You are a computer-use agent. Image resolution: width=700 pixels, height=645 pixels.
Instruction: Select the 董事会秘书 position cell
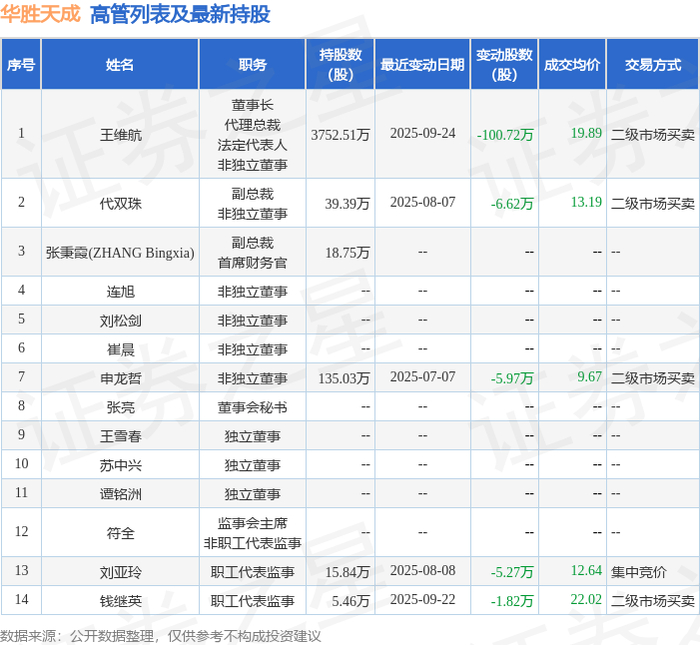pos(252,407)
